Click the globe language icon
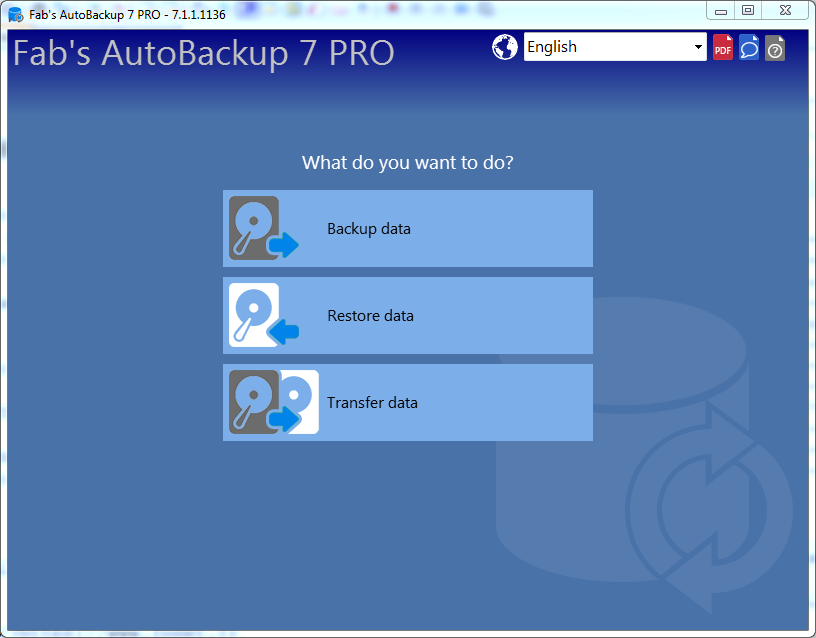The image size is (816, 638). 505,47
